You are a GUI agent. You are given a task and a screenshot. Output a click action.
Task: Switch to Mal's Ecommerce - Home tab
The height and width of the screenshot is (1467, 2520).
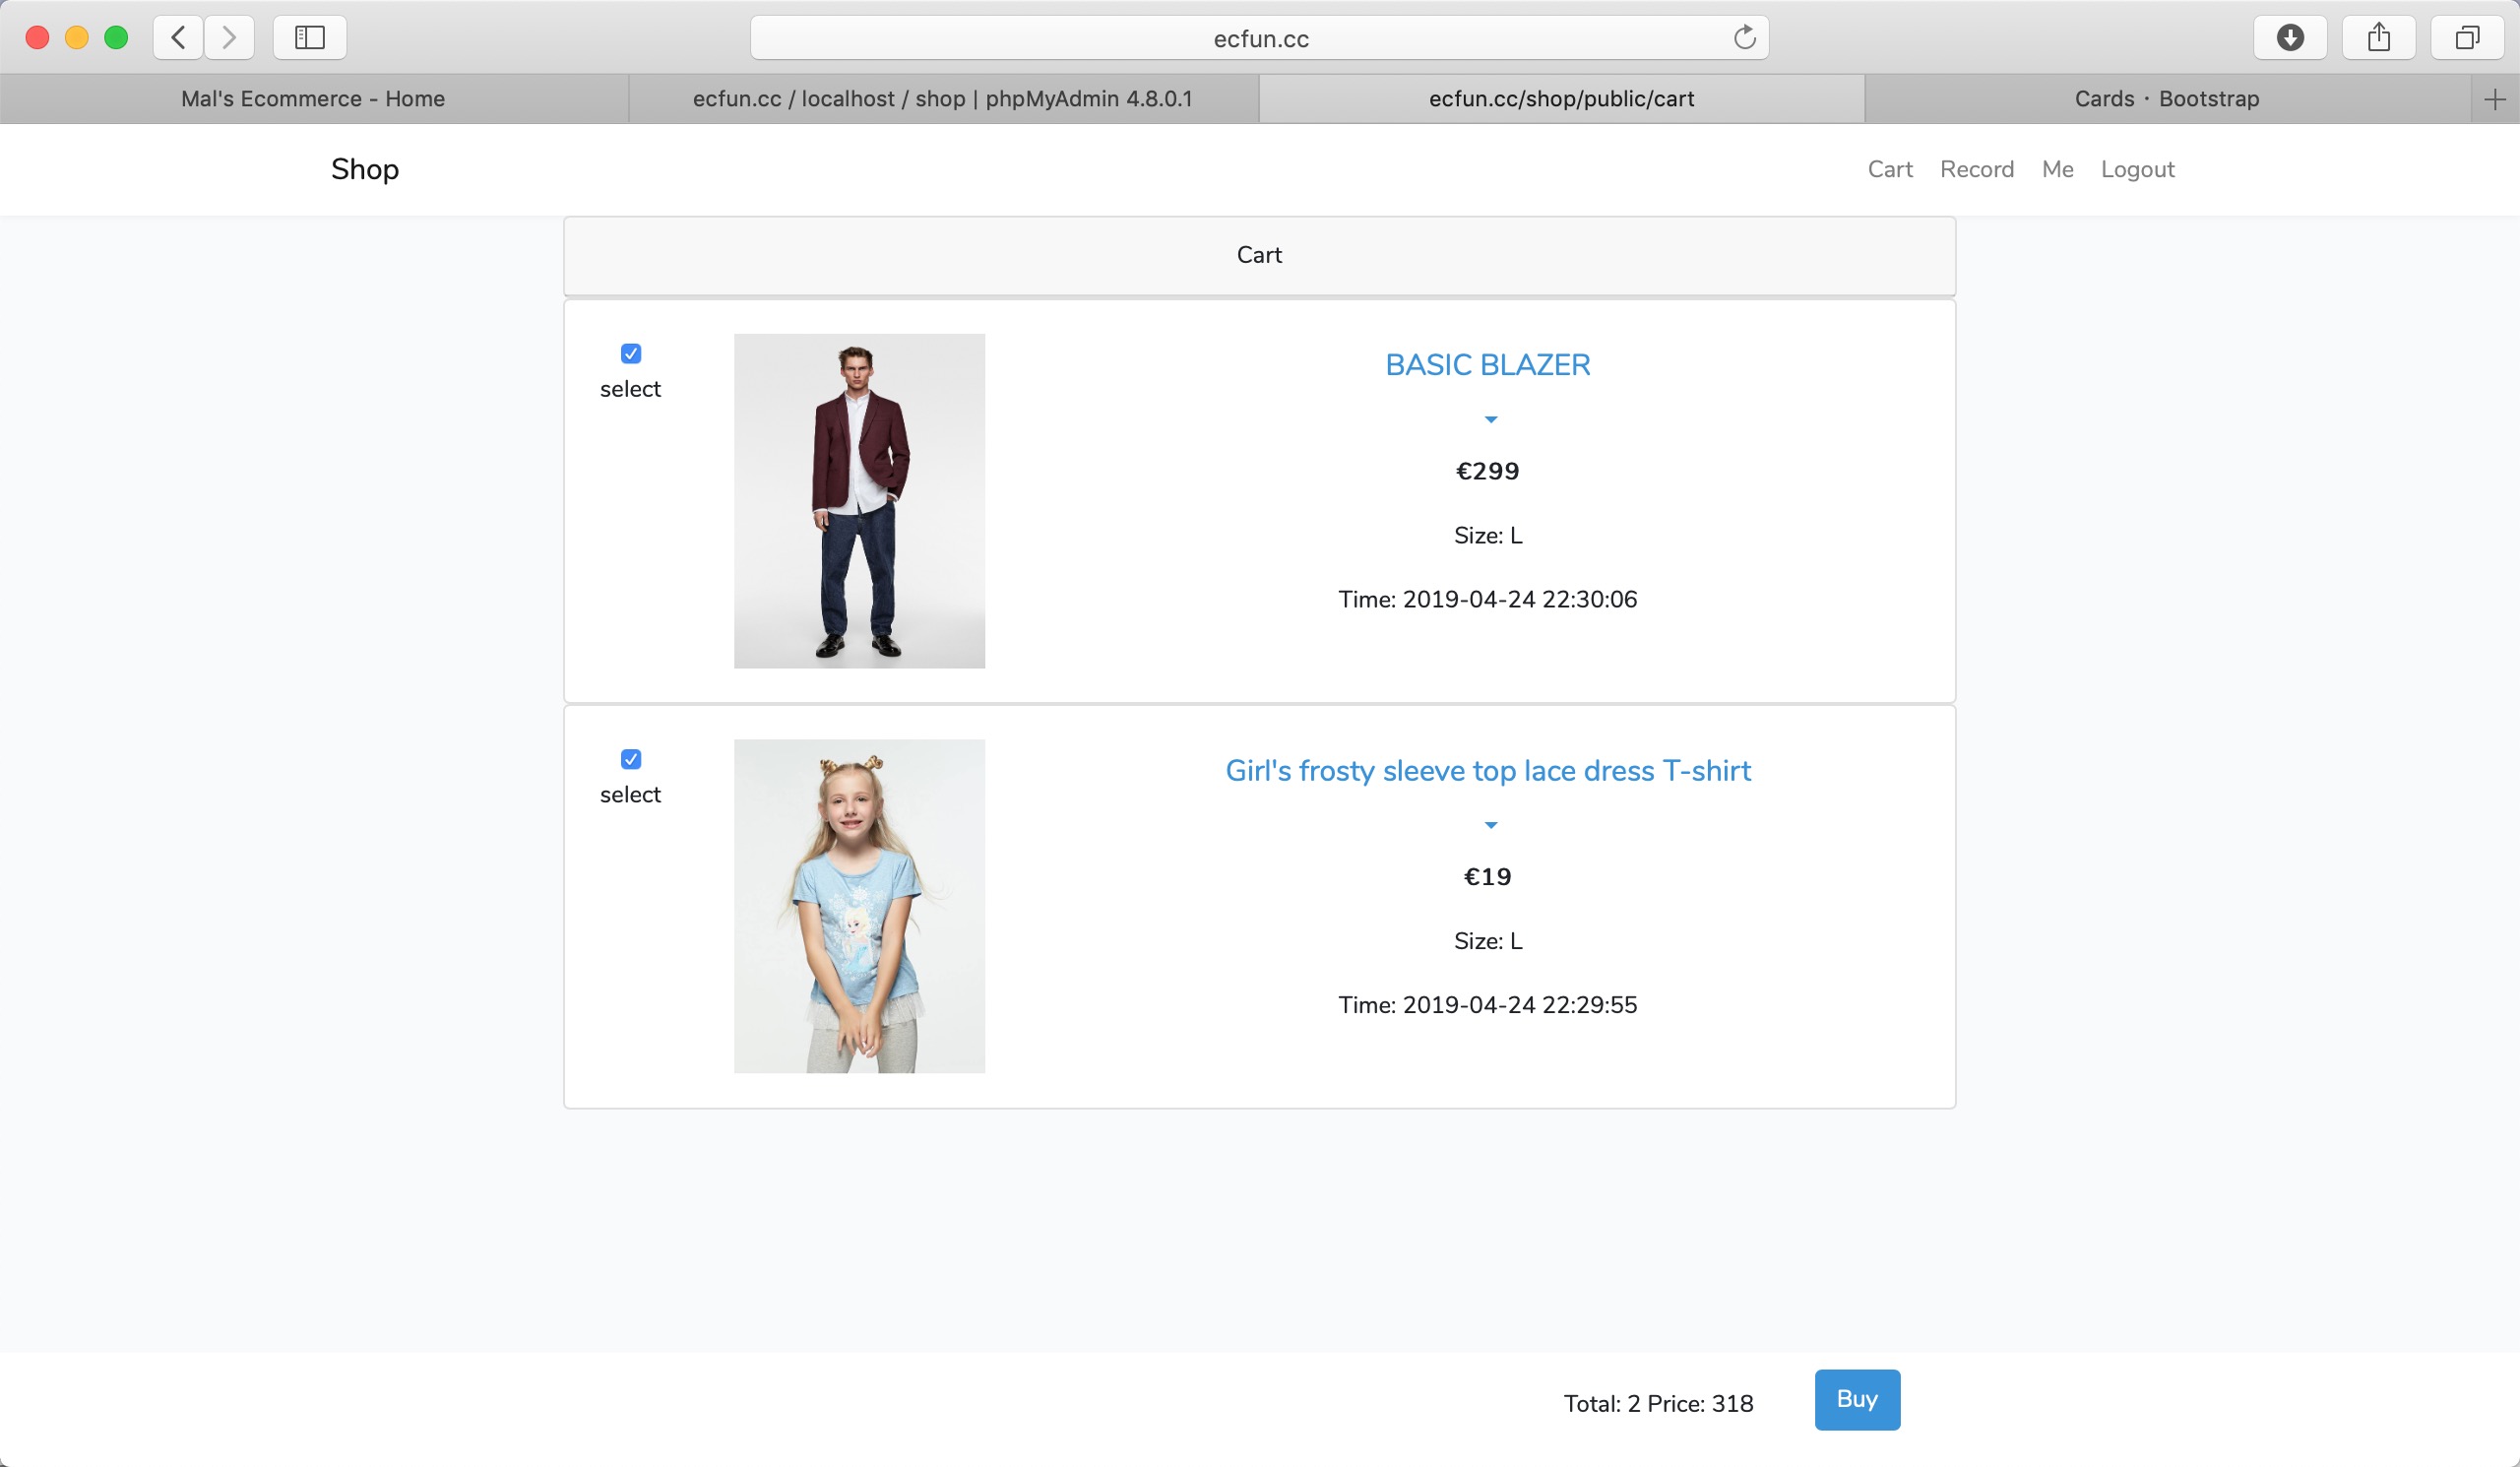click(x=313, y=99)
